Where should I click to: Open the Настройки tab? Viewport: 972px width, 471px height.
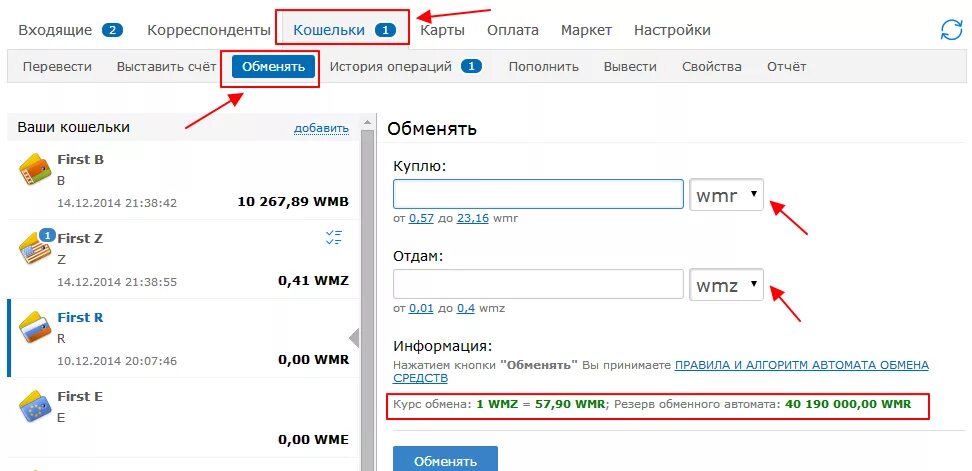point(672,30)
